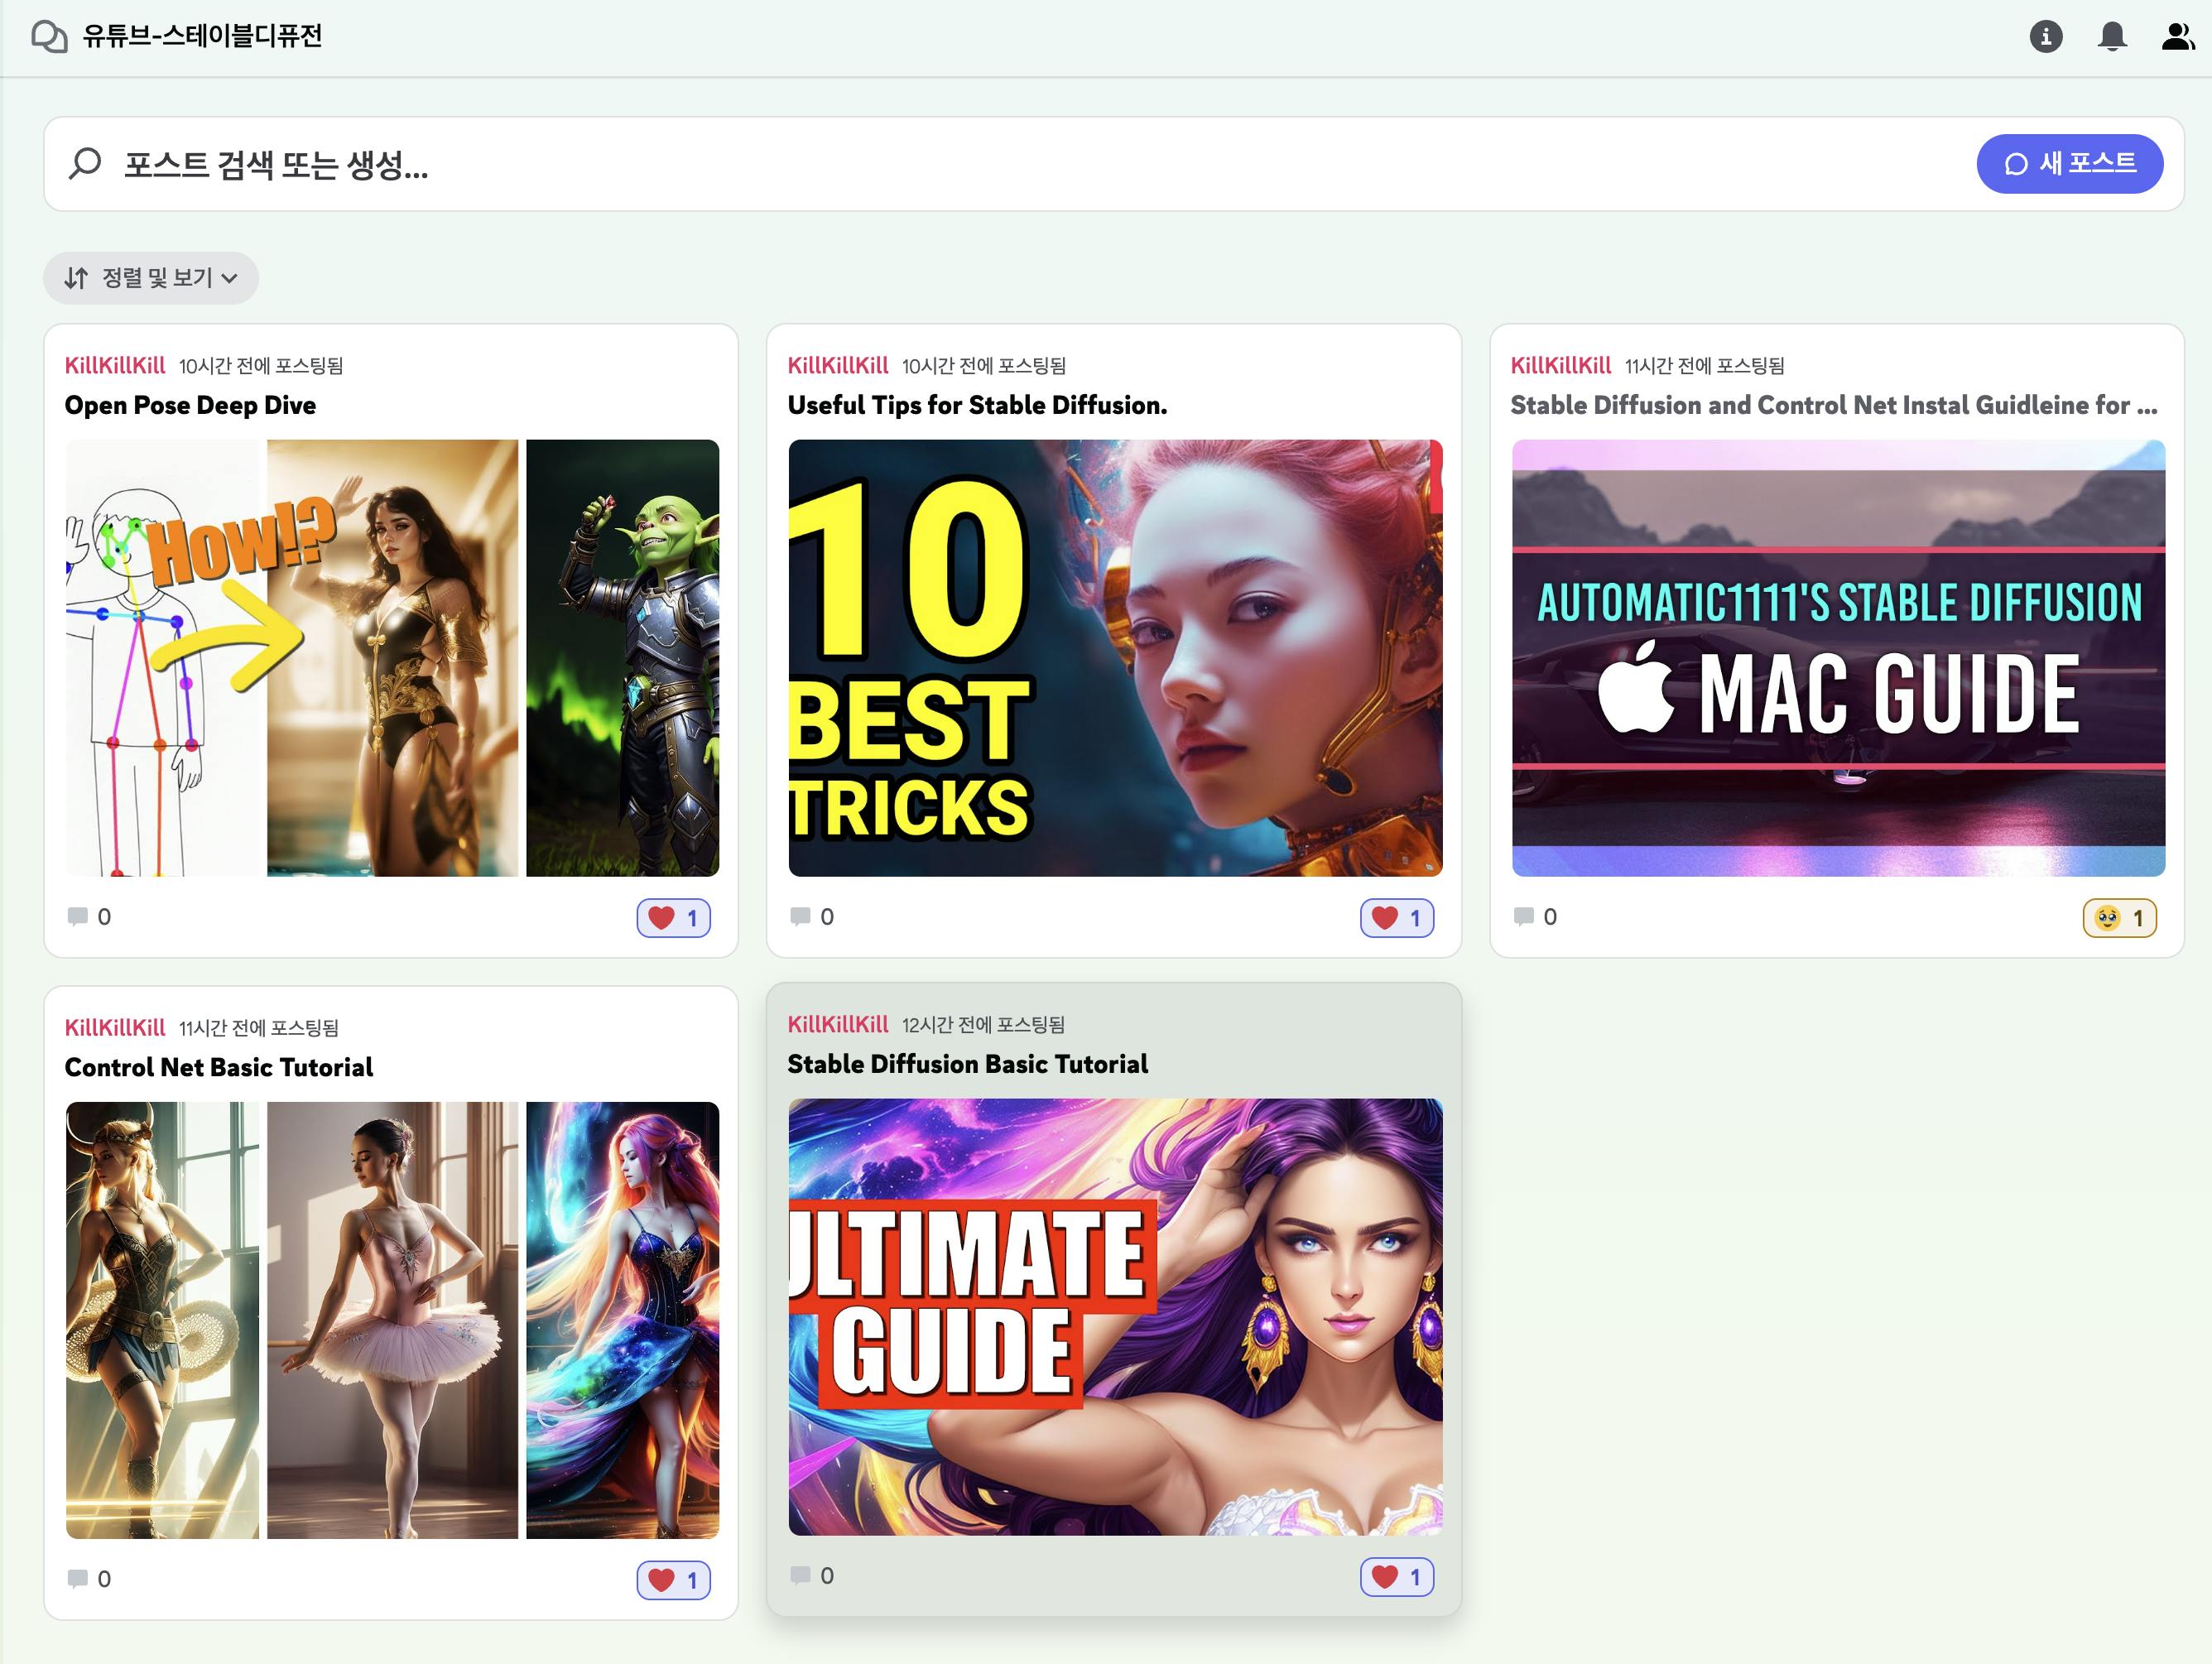This screenshot has width=2212, height=1664.
Task: Click comment icon on Open Pose Deep Dive
Action: 77,916
